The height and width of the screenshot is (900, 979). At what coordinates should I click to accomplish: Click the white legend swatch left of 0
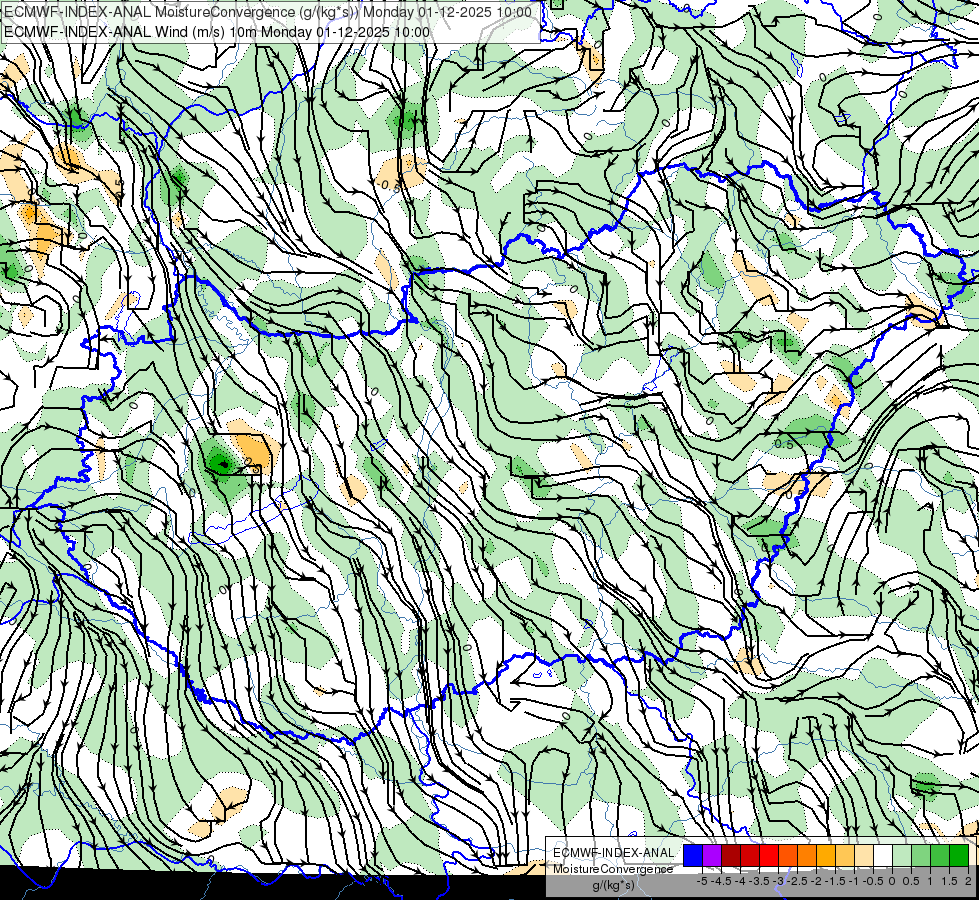[883, 855]
